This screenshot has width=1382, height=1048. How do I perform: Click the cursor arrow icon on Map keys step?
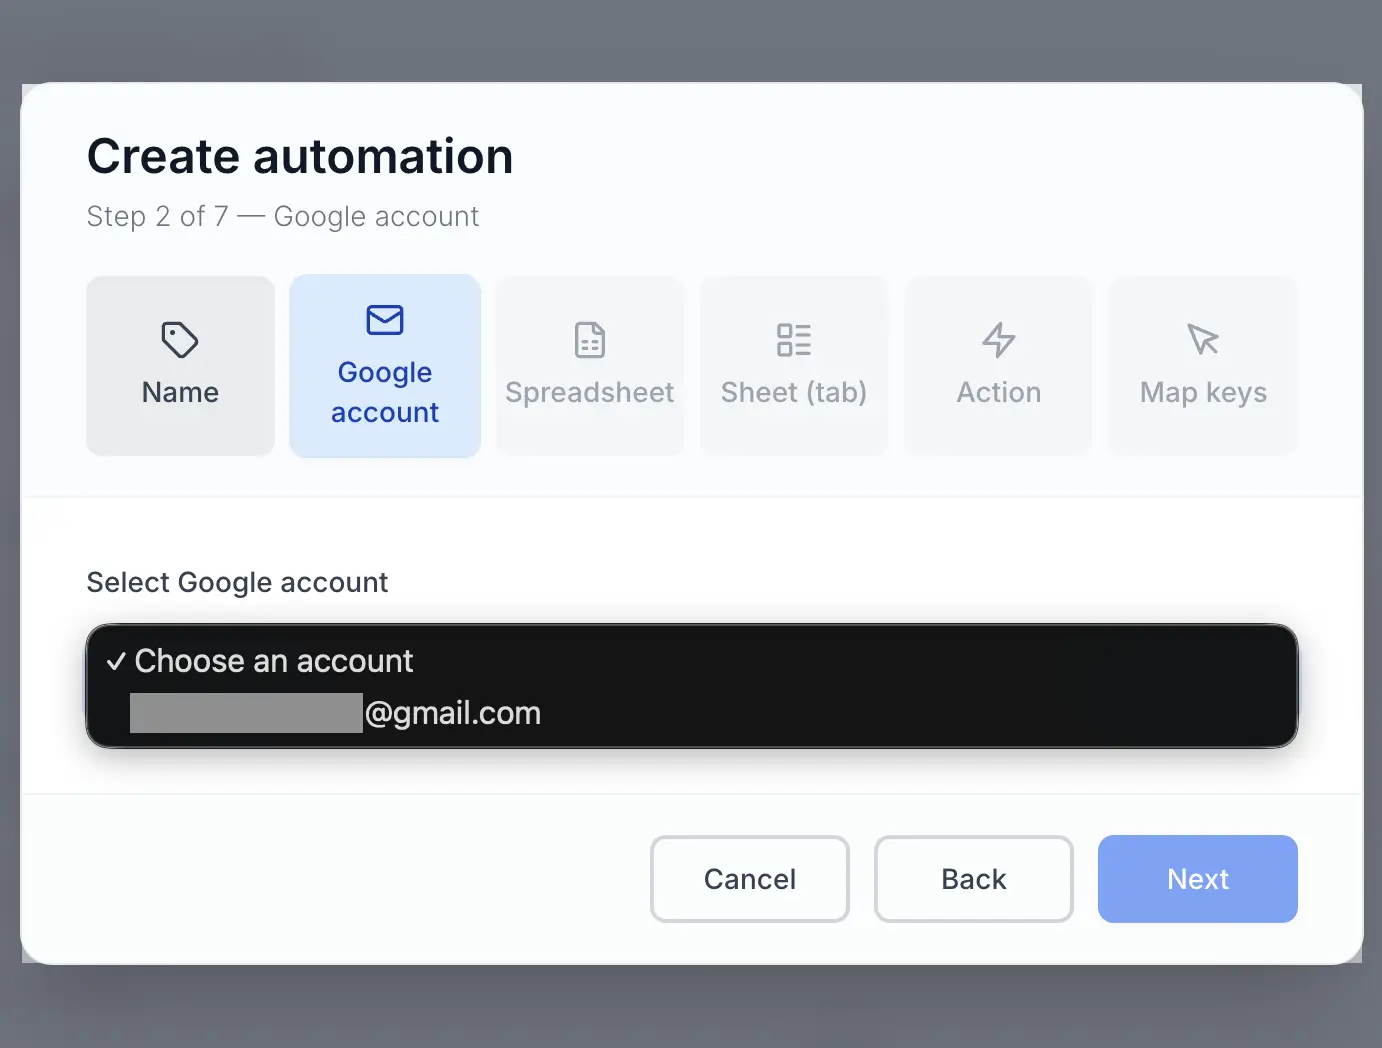(x=1202, y=340)
